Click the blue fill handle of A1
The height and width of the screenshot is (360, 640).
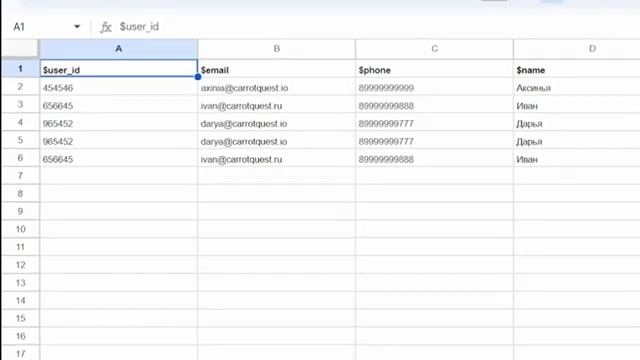coord(198,77)
